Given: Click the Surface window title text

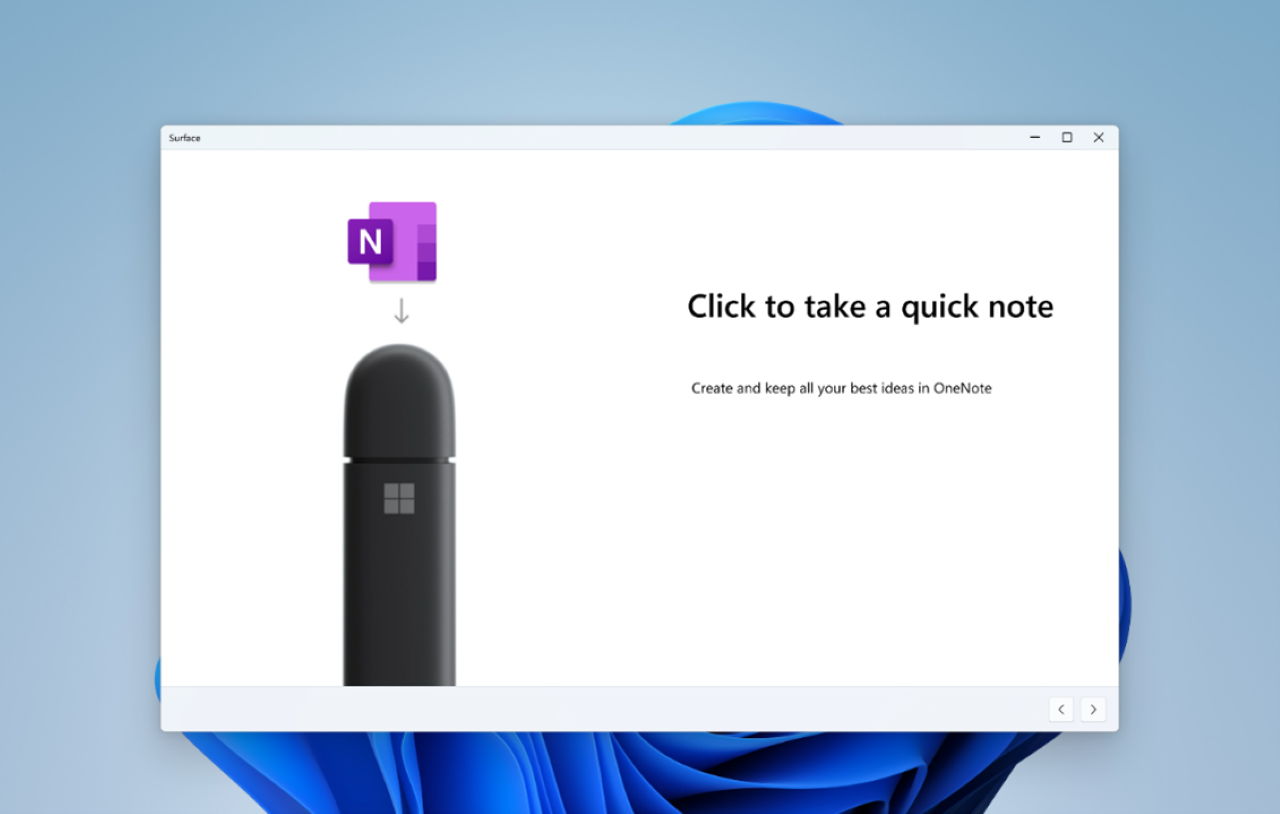Looking at the screenshot, I should (185, 138).
